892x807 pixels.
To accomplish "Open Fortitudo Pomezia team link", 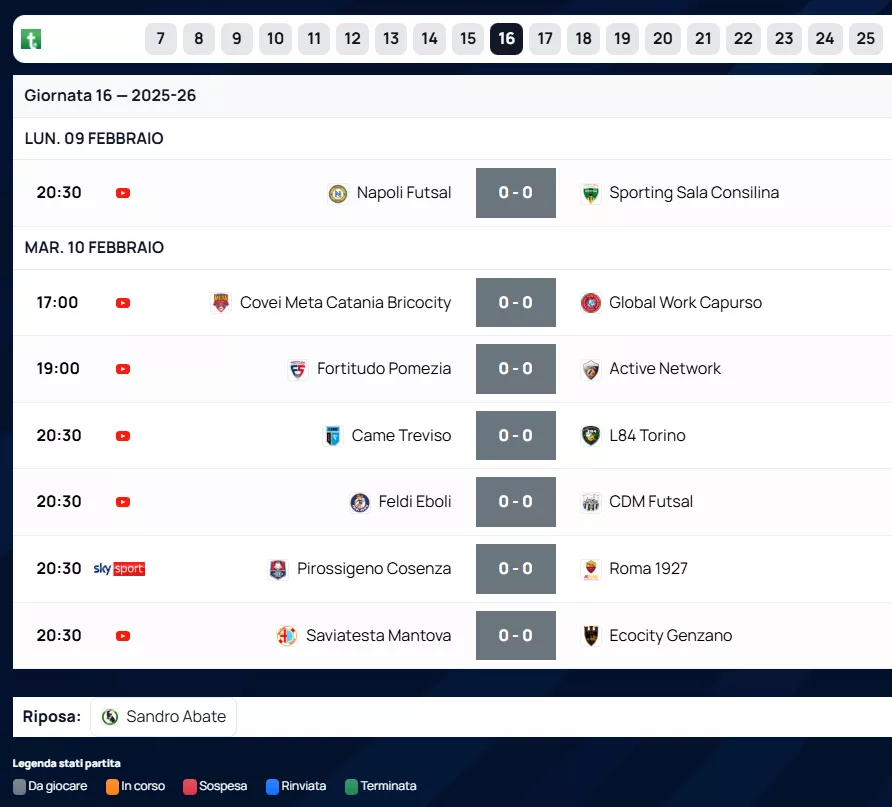I will tap(383, 369).
